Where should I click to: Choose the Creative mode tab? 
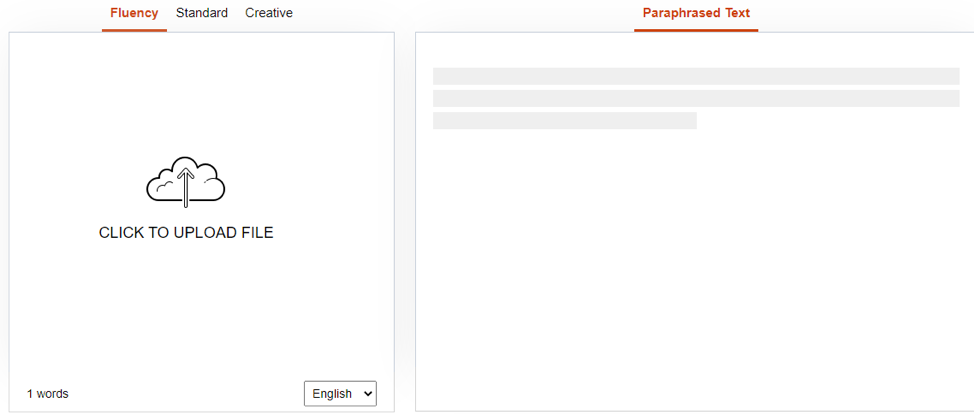pos(269,13)
